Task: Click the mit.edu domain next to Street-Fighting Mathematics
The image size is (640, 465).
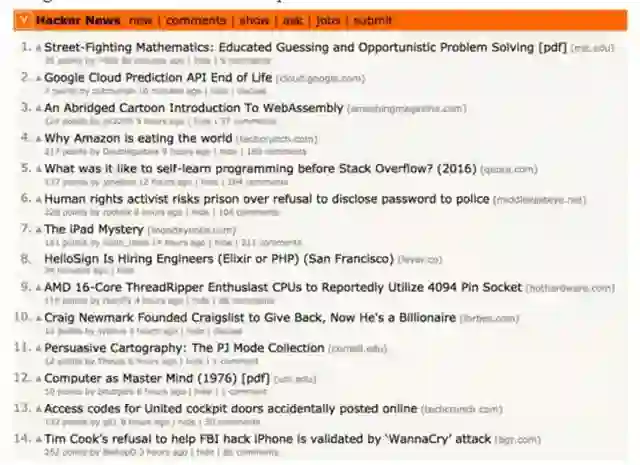Action: 592,49
